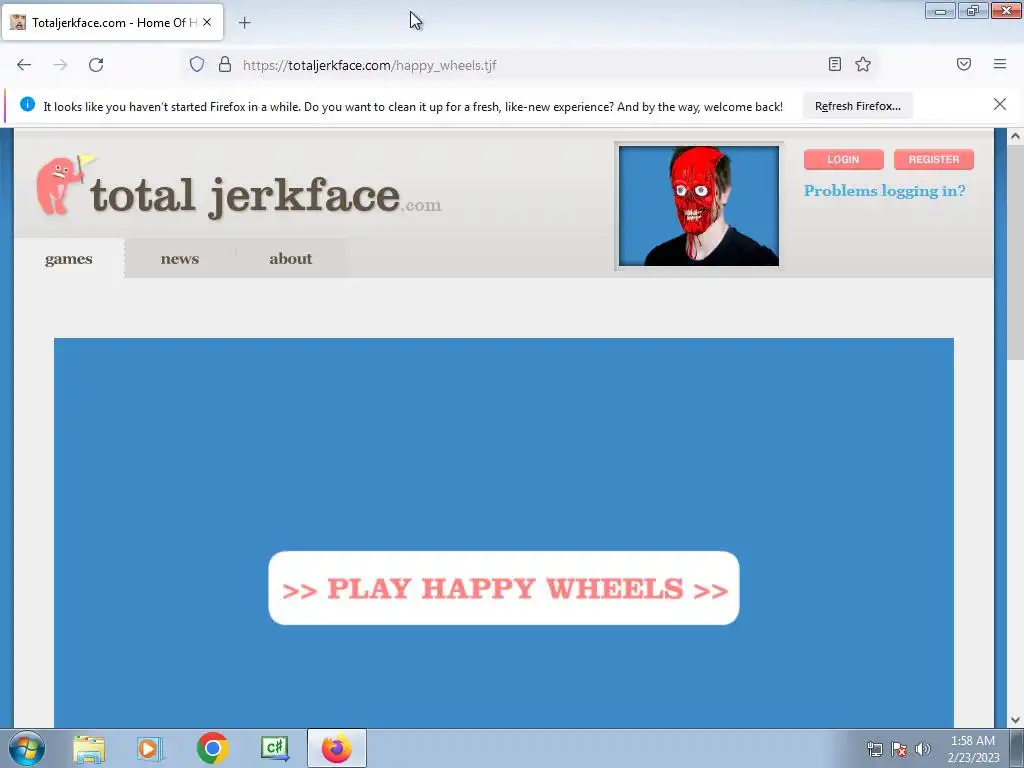Select the Totaljerkface.com browser tab
This screenshot has width=1024, height=768.
coord(113,22)
